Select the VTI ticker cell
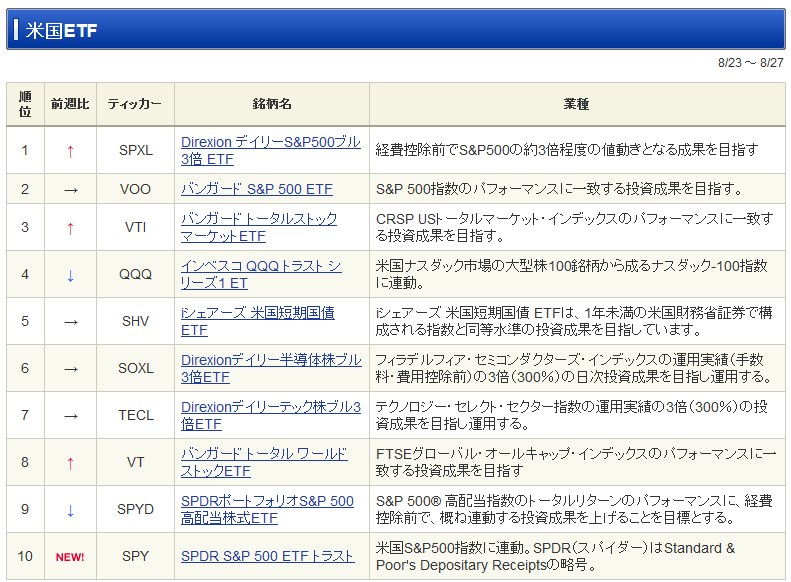Viewport: 791px width, 582px height. click(136, 227)
